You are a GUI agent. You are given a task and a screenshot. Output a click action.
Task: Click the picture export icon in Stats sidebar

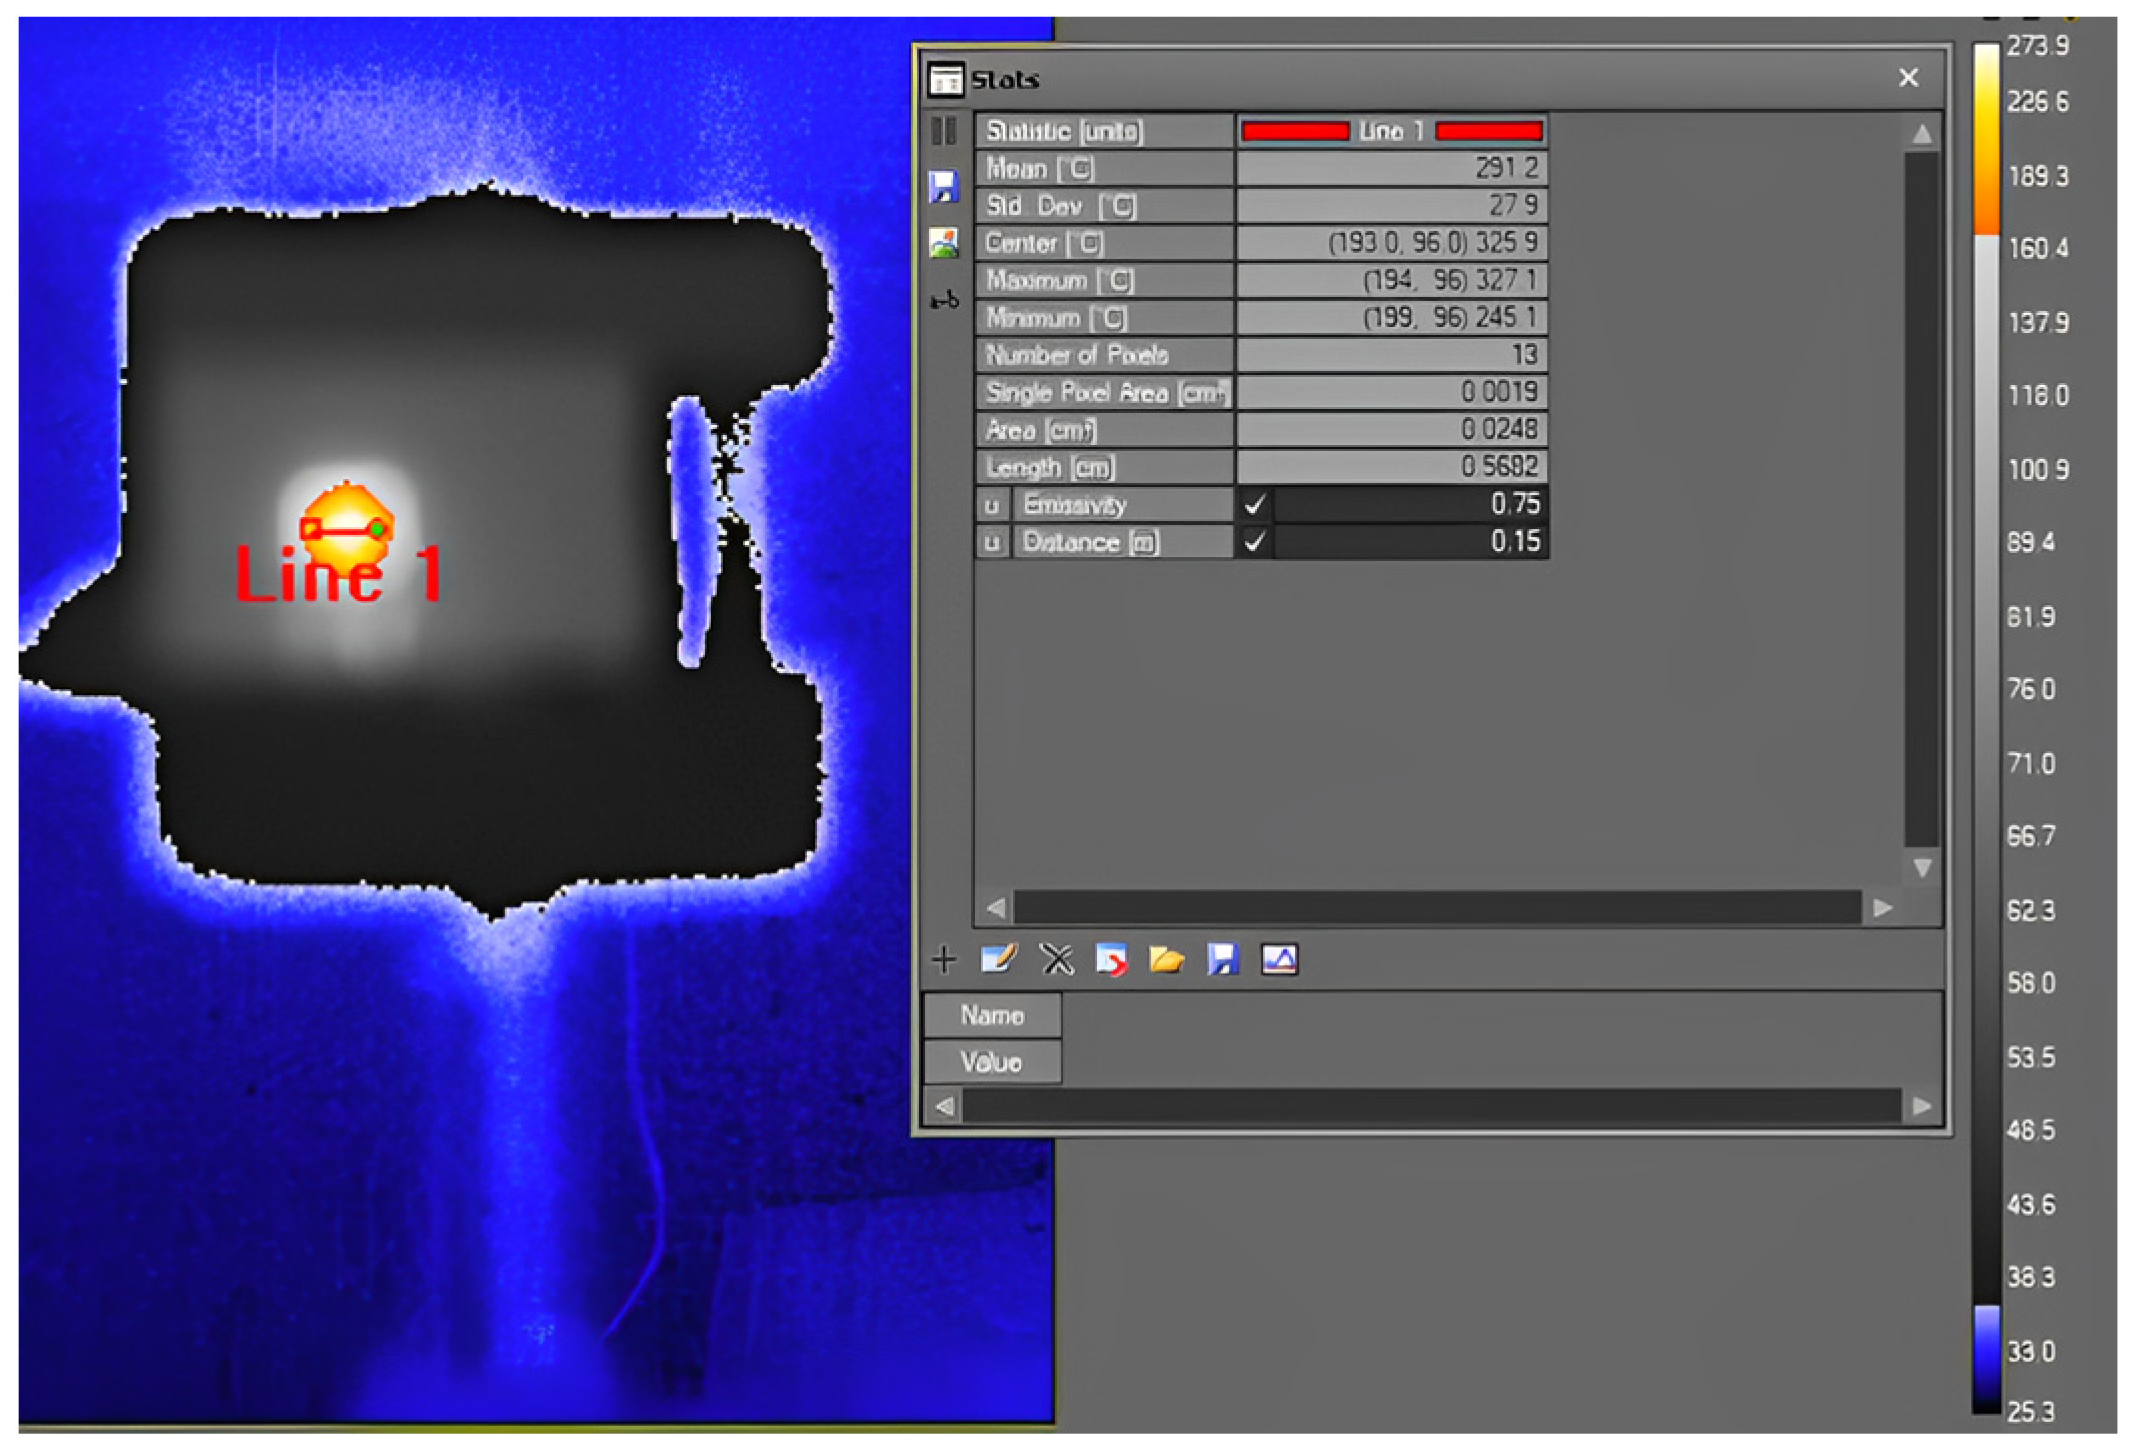(943, 243)
